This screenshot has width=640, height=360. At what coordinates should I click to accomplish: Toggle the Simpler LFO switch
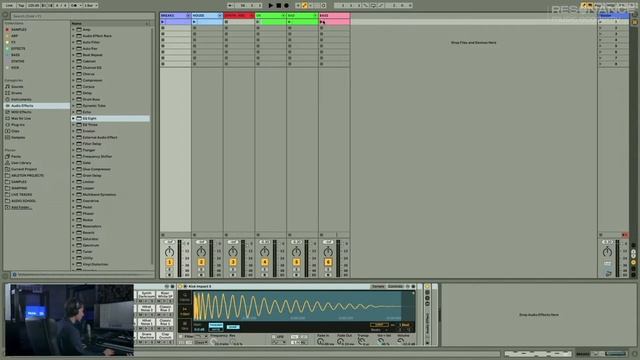click(273, 337)
